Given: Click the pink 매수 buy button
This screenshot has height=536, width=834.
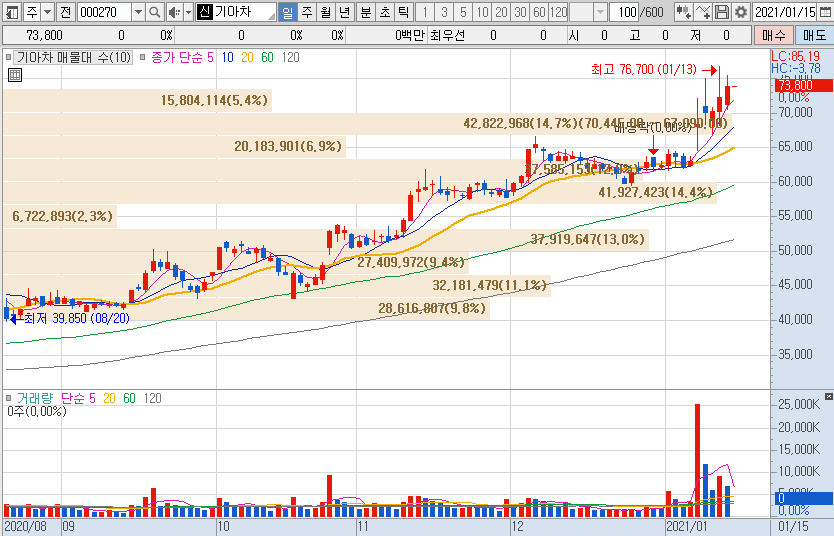Looking at the screenshot, I should [x=773, y=35].
